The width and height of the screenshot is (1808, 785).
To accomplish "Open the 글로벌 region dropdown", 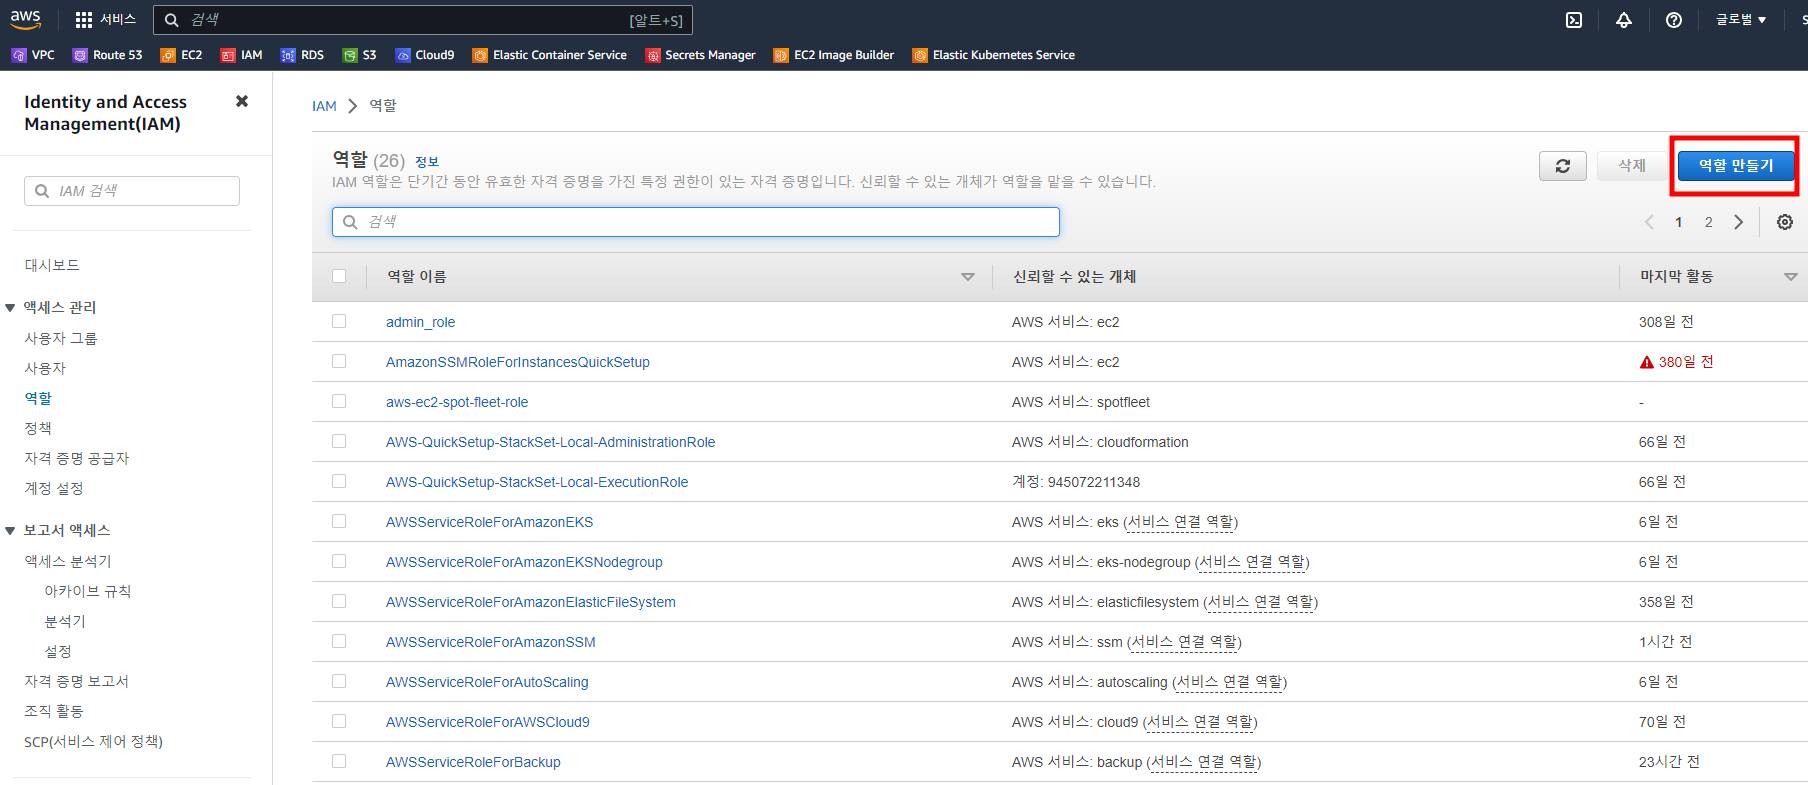I will click(x=1741, y=20).
